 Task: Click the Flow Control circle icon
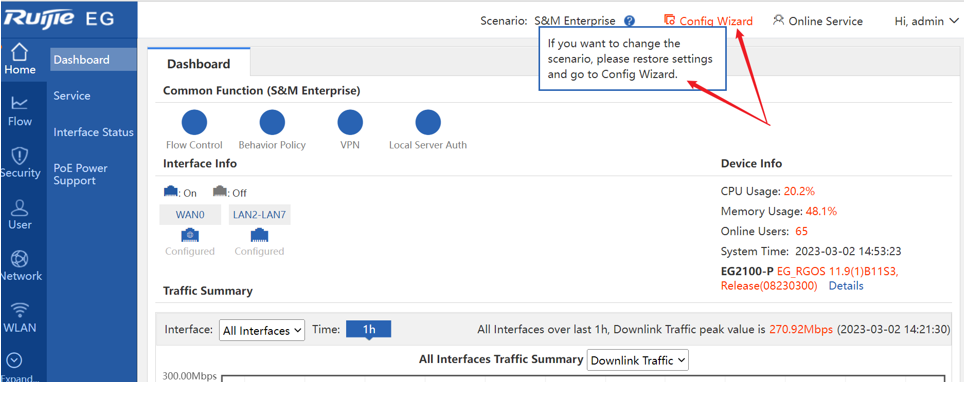(194, 123)
